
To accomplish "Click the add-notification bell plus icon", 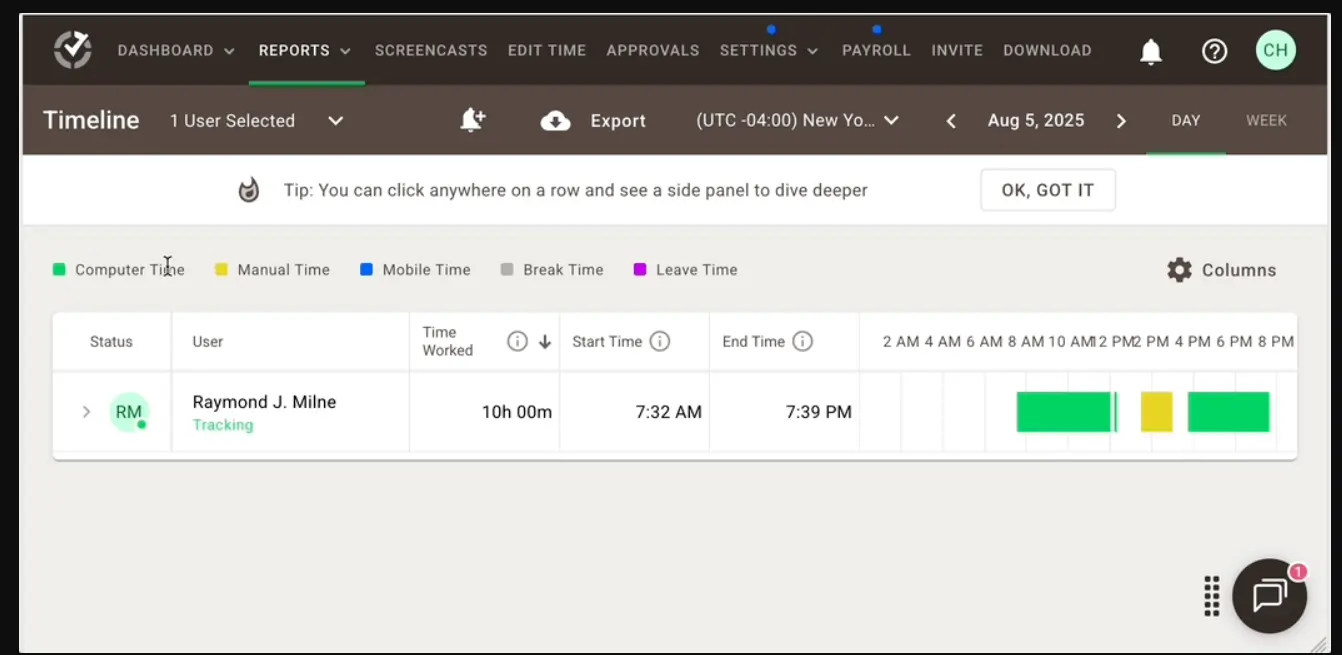I will (x=472, y=120).
